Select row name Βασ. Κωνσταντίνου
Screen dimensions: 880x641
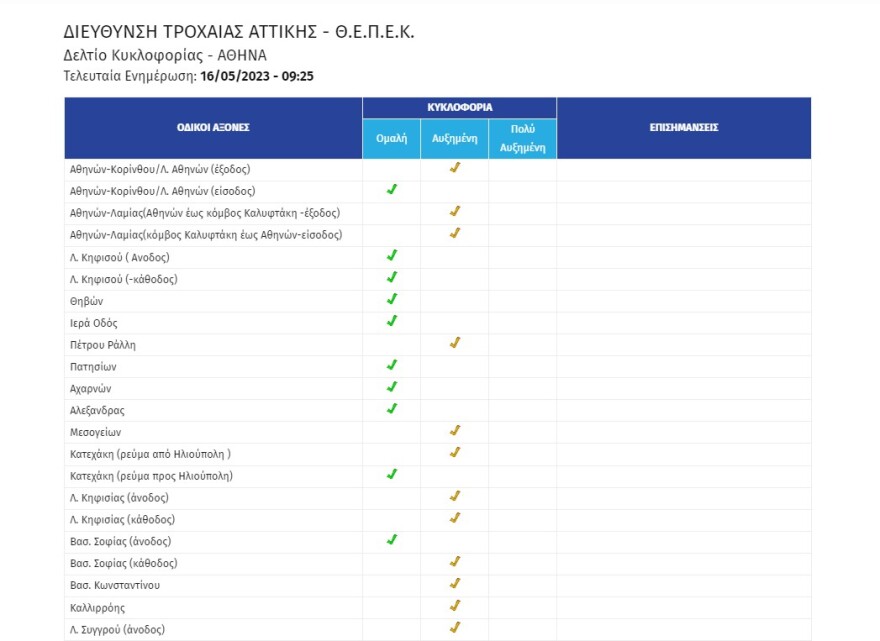(115, 585)
